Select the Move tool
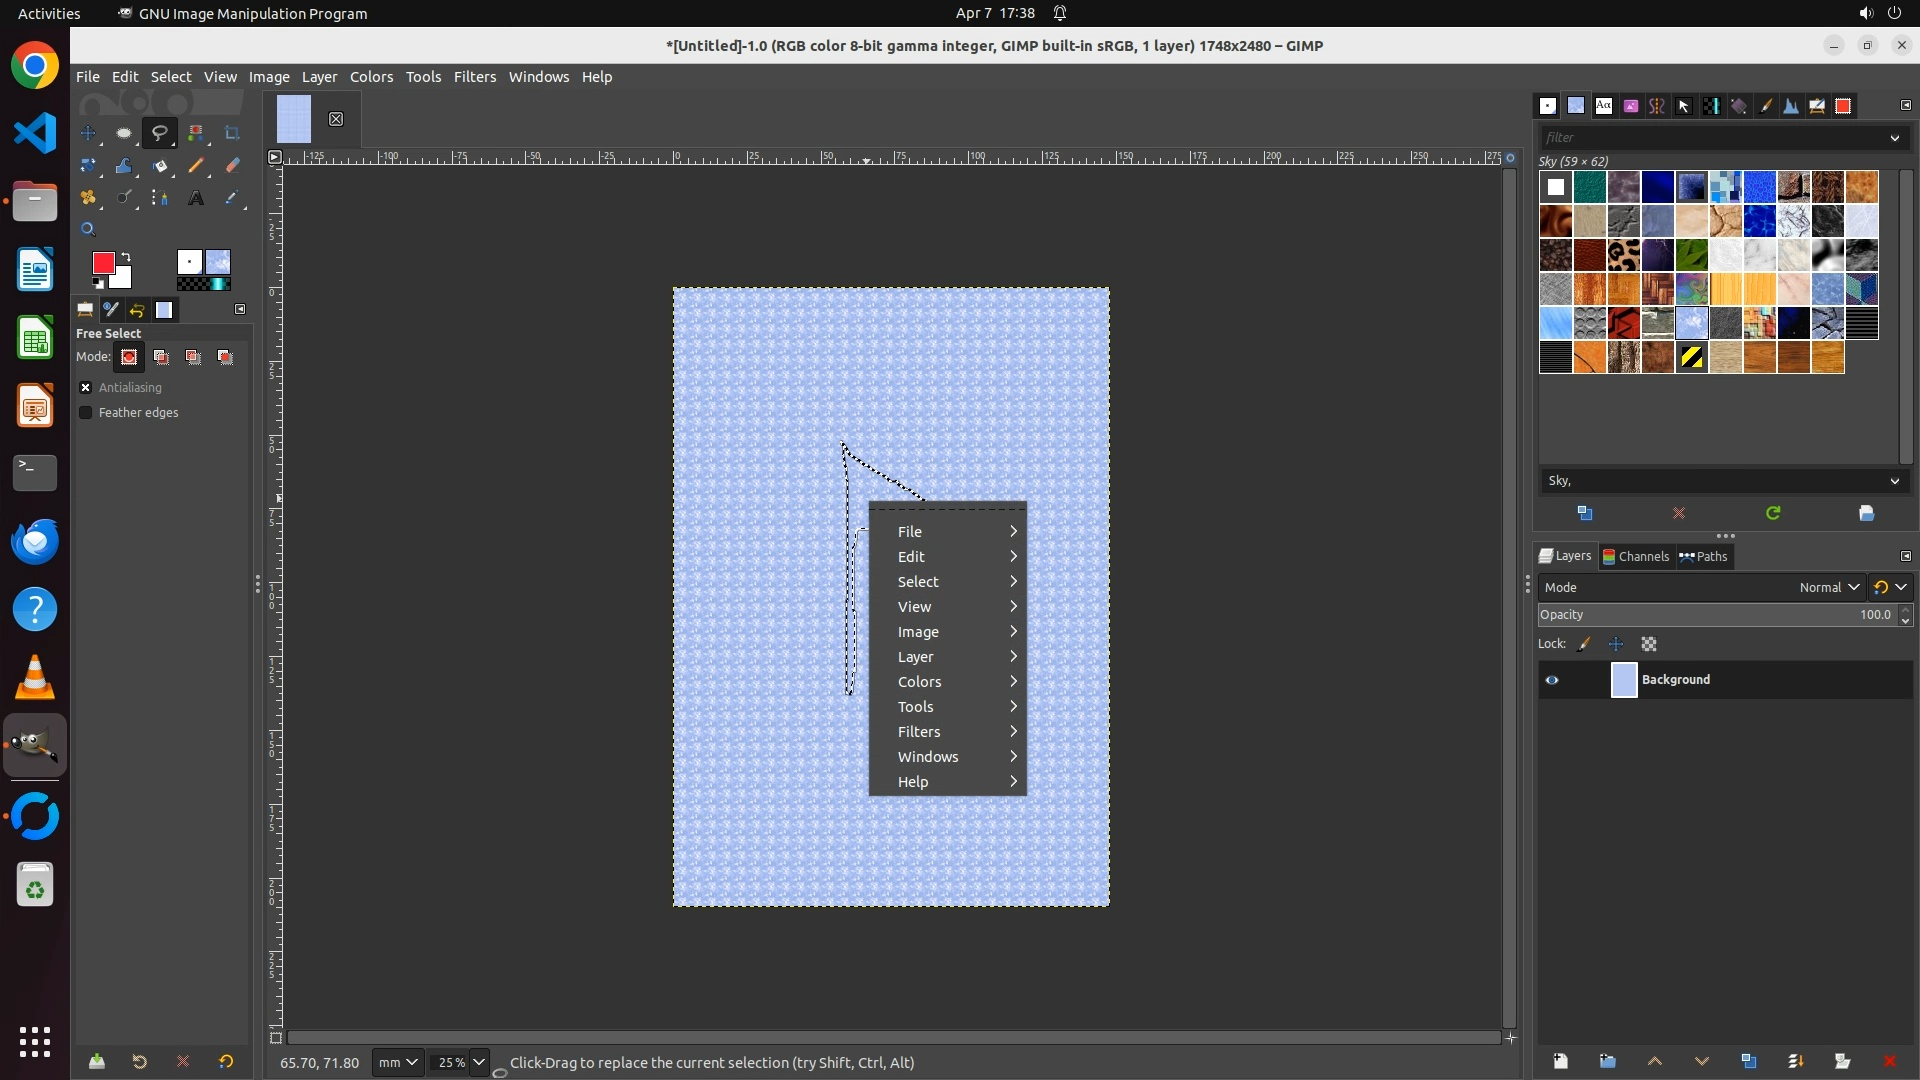This screenshot has height=1080, width=1920. [88, 133]
